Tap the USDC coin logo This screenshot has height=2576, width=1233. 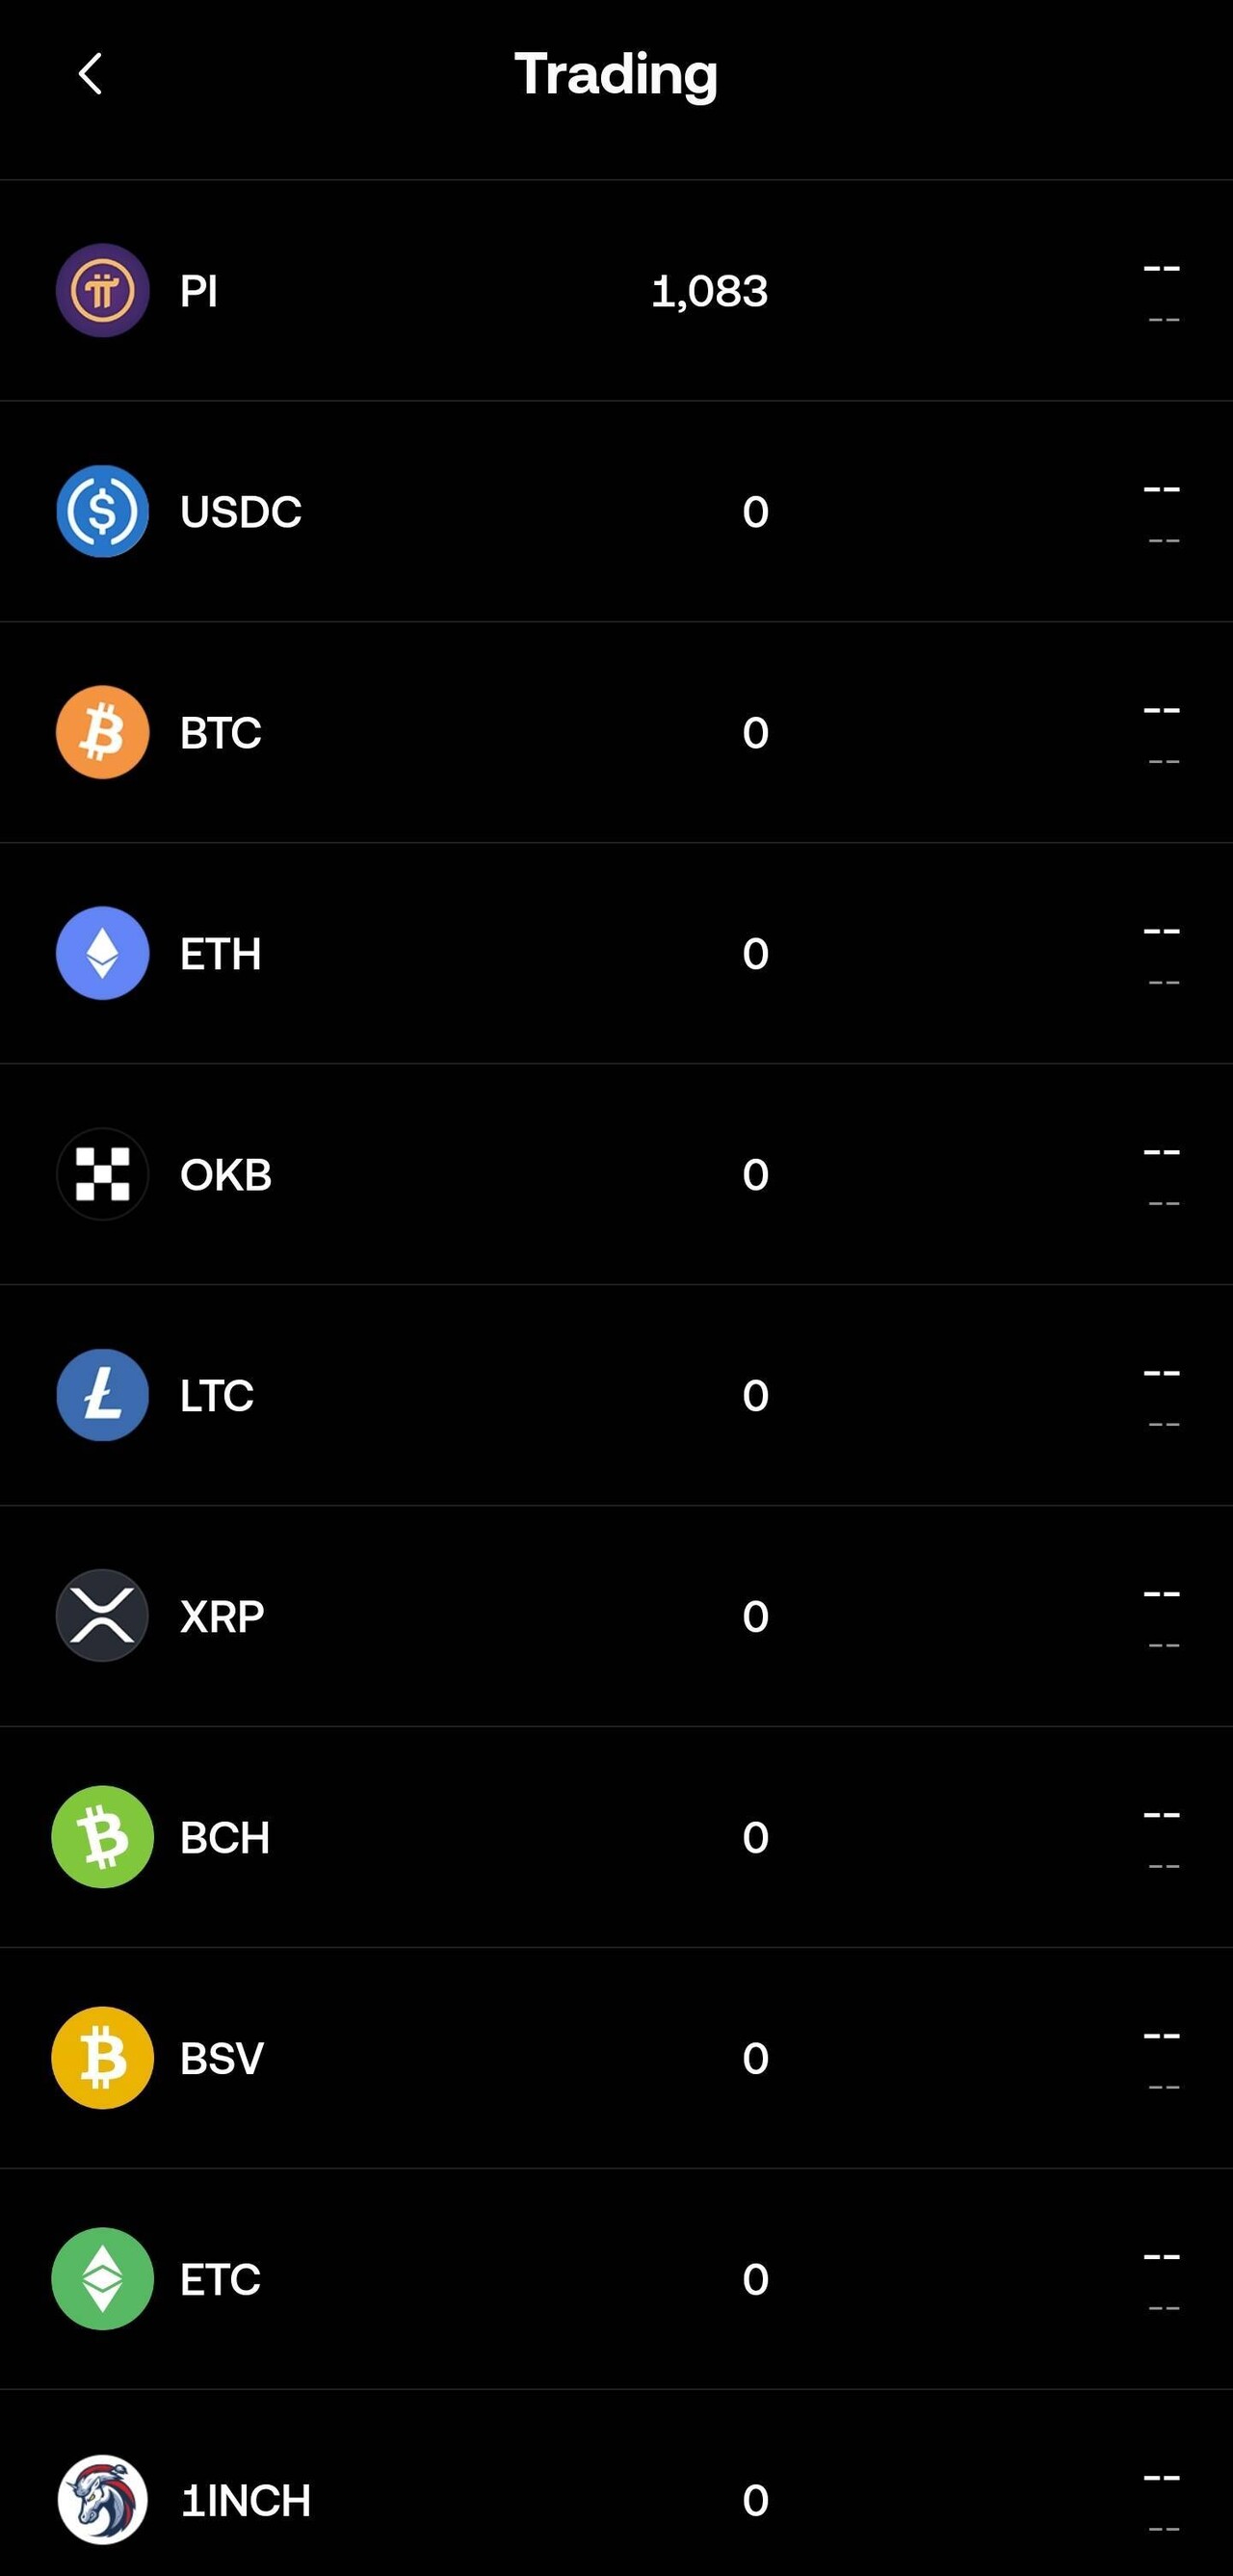102,511
